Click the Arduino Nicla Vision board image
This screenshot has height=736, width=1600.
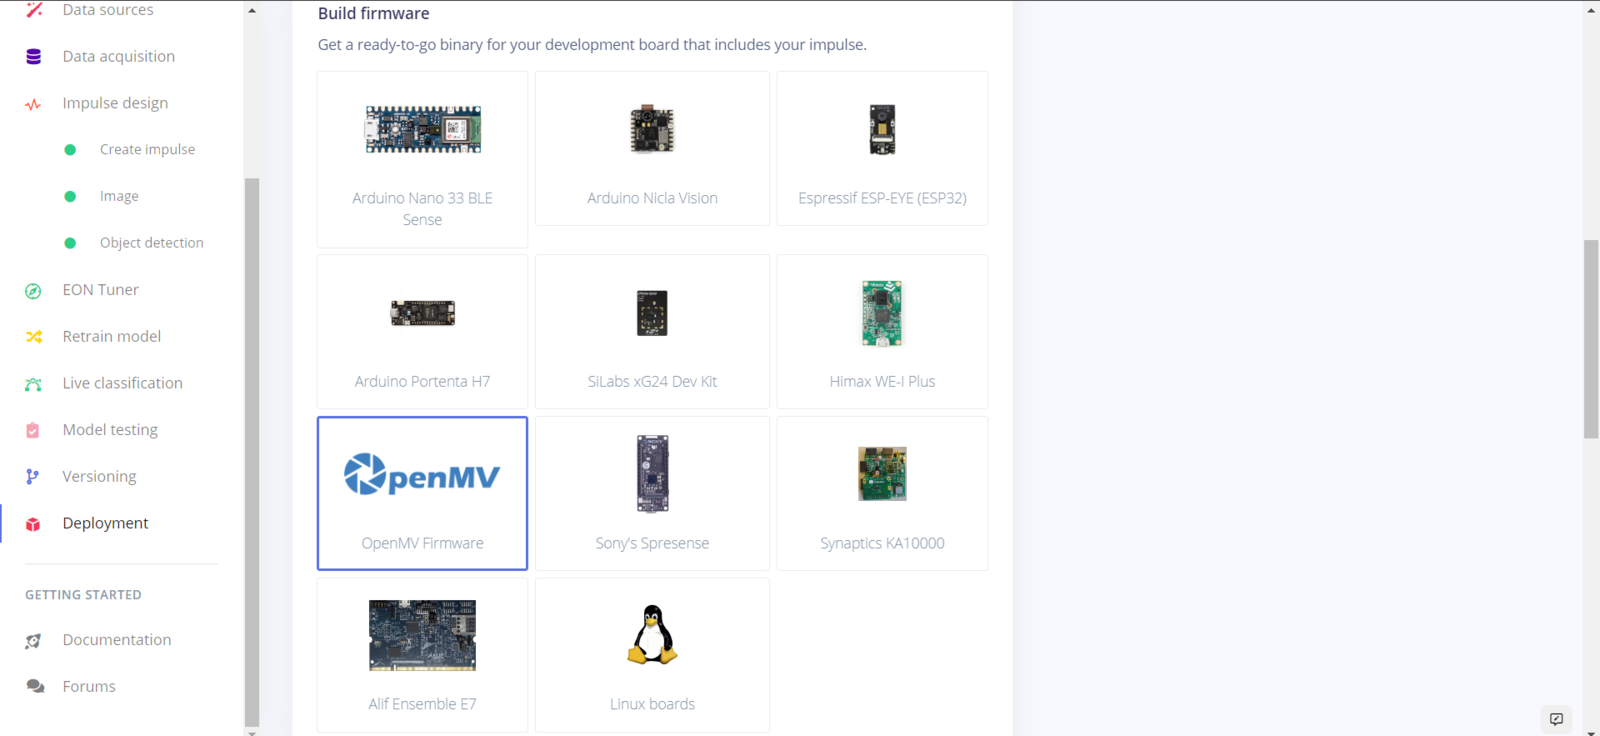coord(652,129)
